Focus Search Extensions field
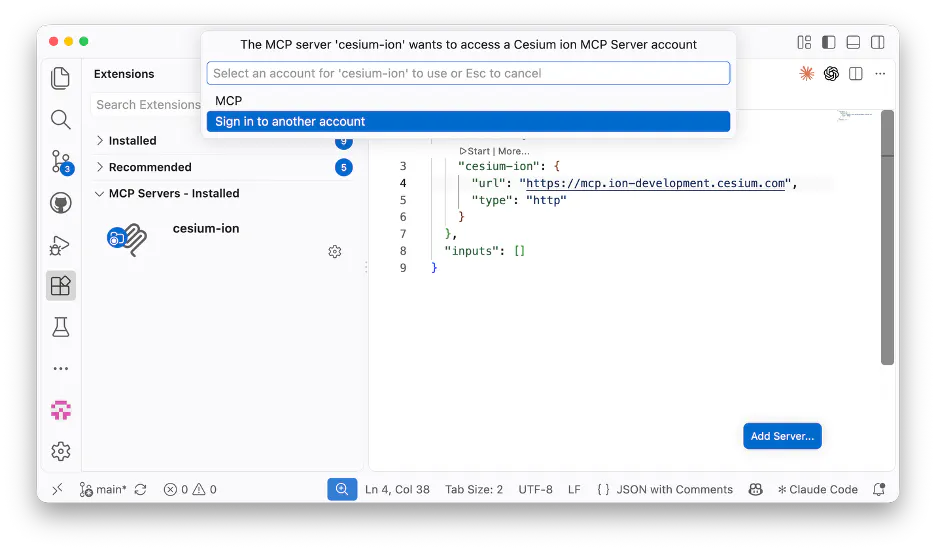The height and width of the screenshot is (552, 936). (149, 105)
